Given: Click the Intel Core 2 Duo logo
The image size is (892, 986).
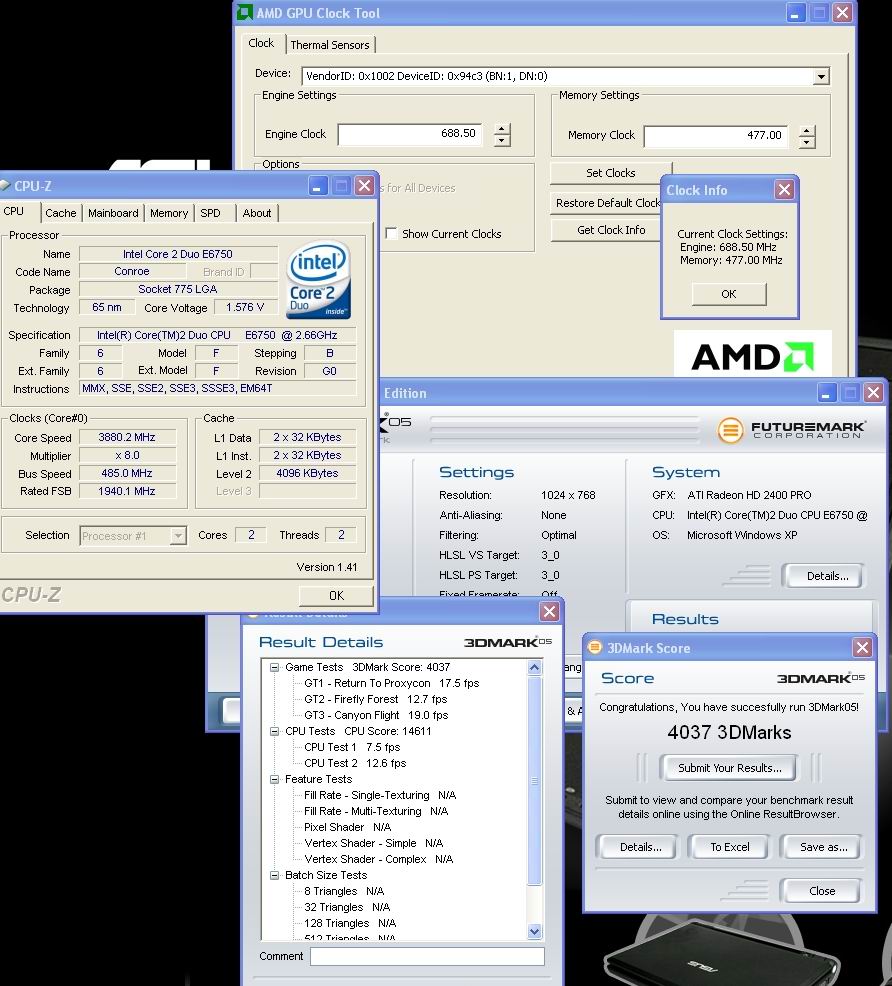Looking at the screenshot, I should click(319, 280).
